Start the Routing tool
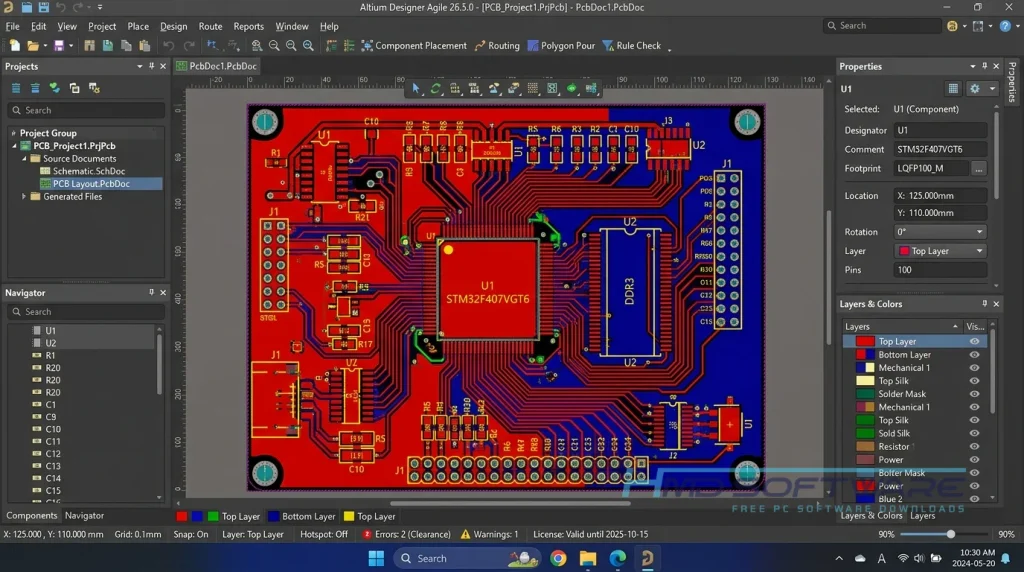 click(497, 46)
